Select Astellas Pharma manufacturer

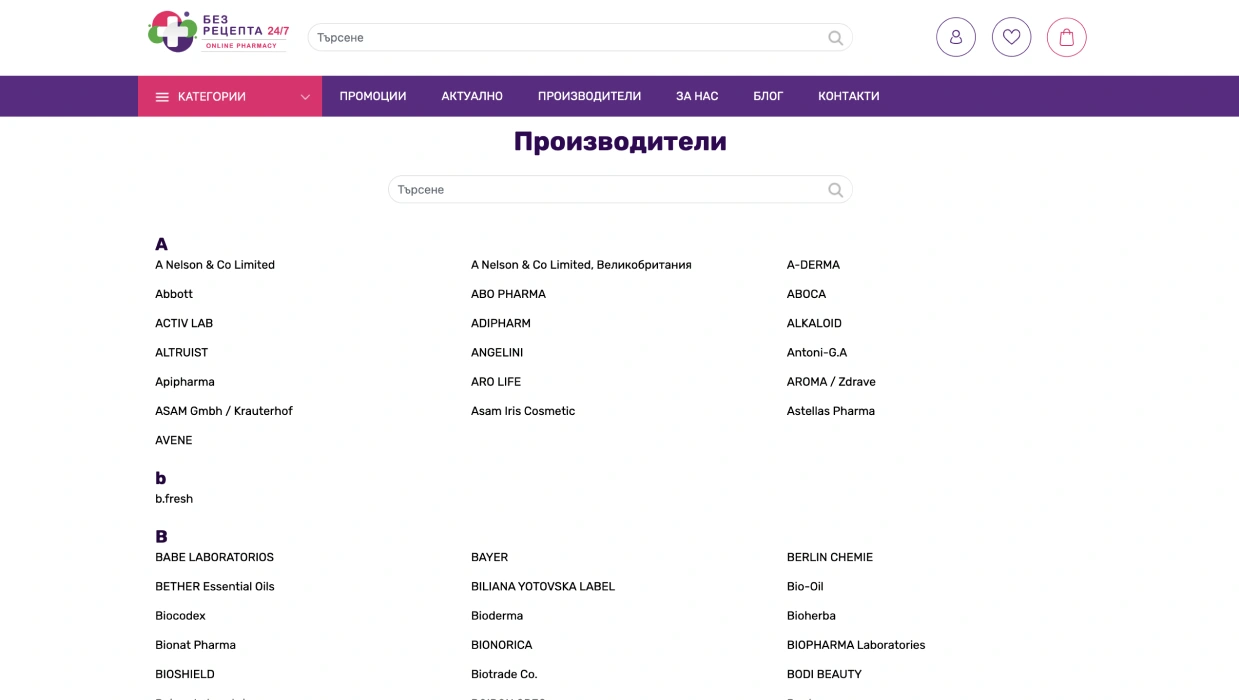click(x=831, y=411)
